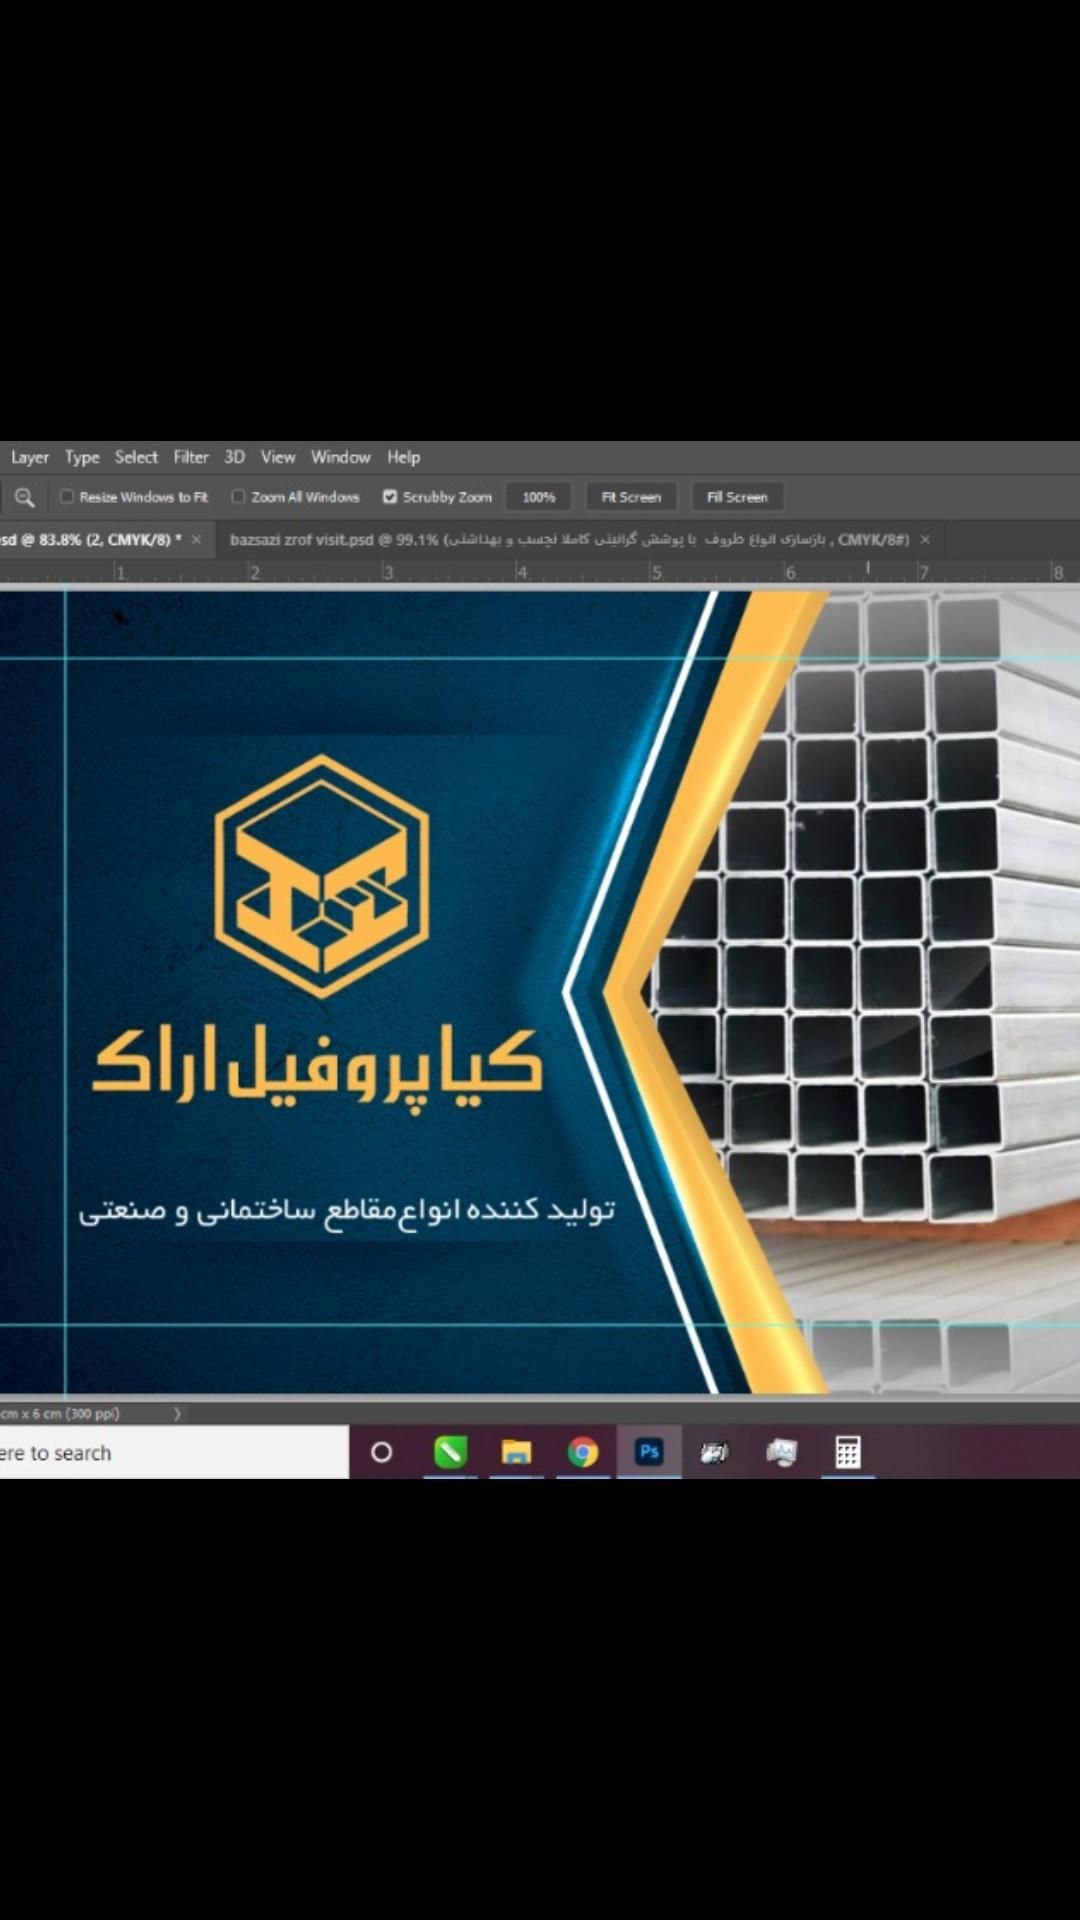
Task: Open the Window menu
Action: (340, 457)
